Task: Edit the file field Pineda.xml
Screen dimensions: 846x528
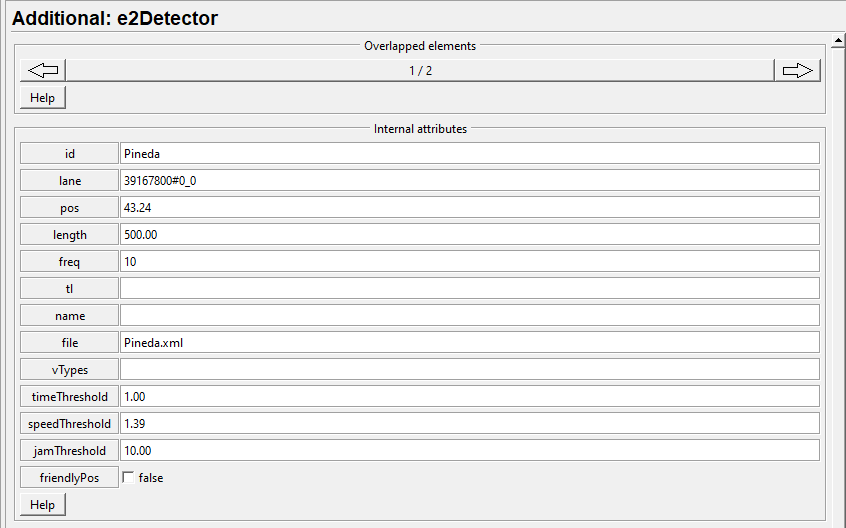Action: [469, 343]
